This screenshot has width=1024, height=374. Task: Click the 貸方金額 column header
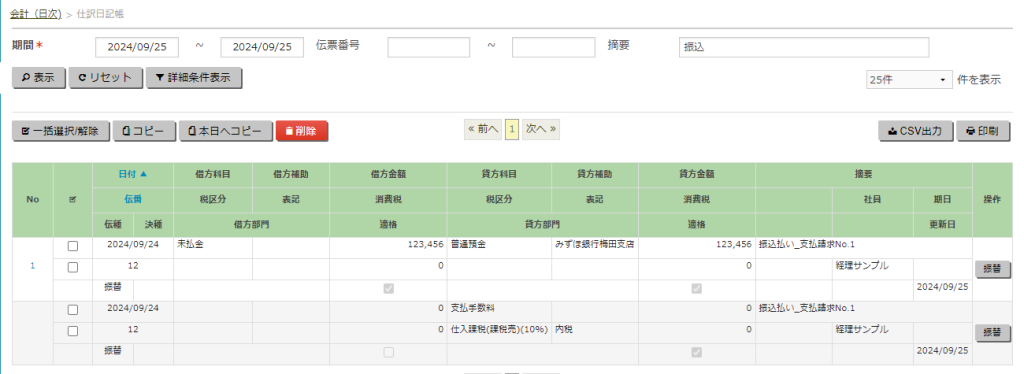point(697,174)
